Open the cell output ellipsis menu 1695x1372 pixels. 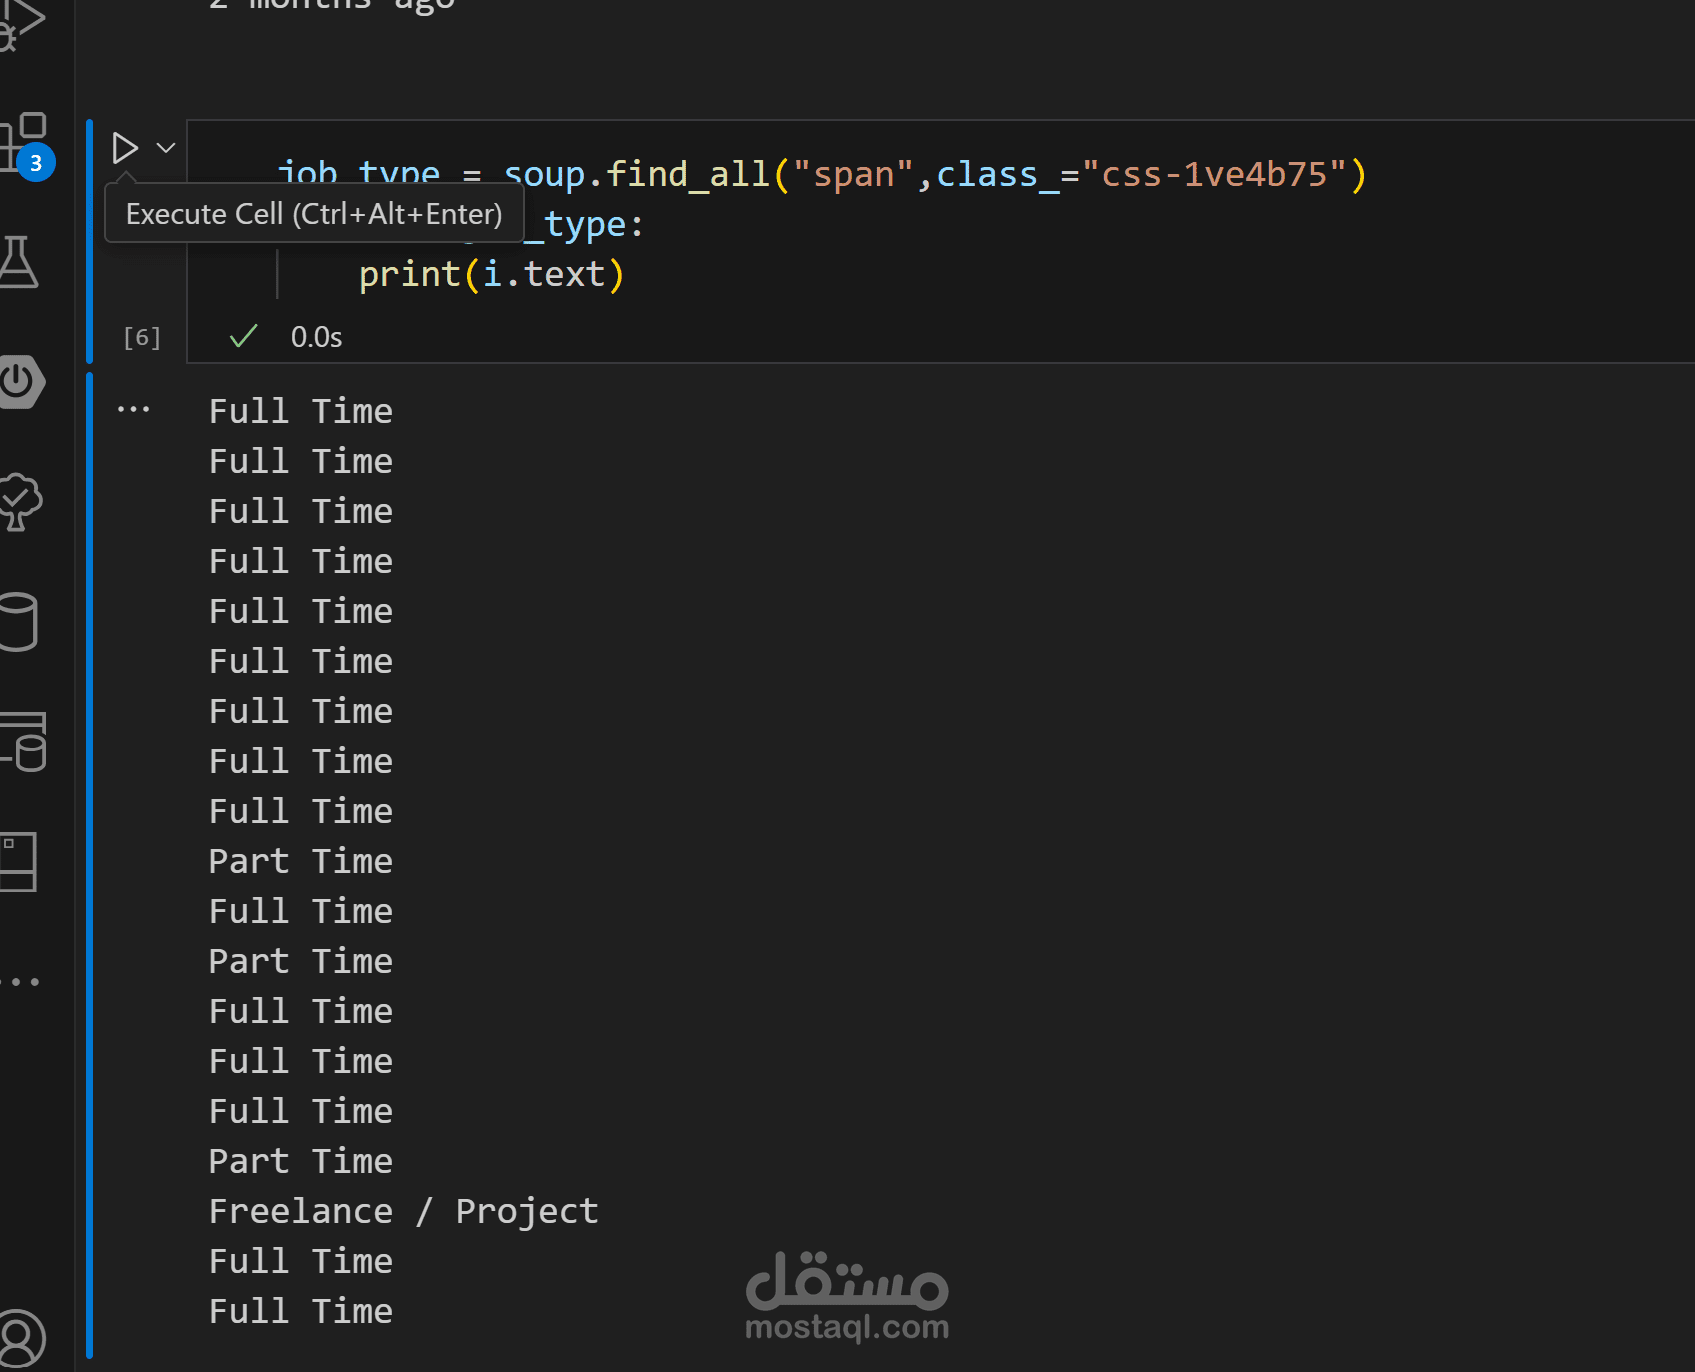[133, 409]
